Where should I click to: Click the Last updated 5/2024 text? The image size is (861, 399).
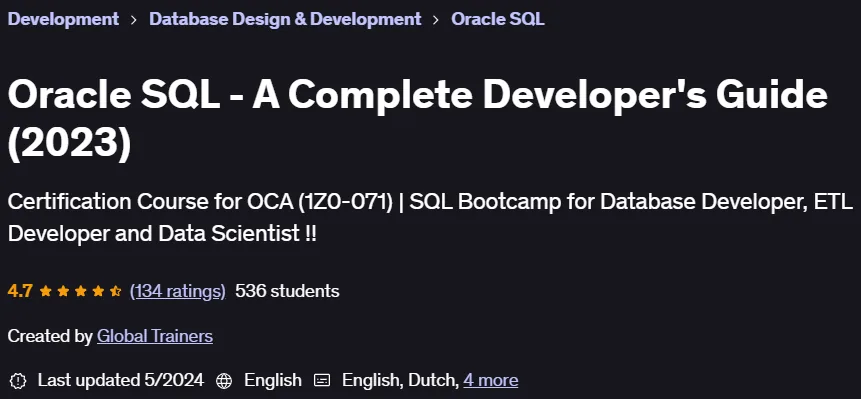point(121,380)
